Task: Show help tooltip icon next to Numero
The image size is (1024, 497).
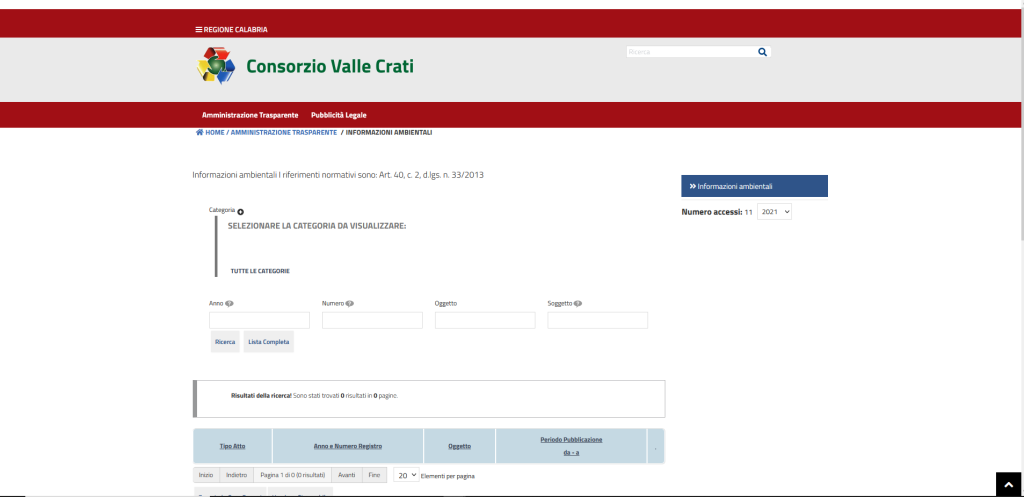Action: (x=350, y=304)
